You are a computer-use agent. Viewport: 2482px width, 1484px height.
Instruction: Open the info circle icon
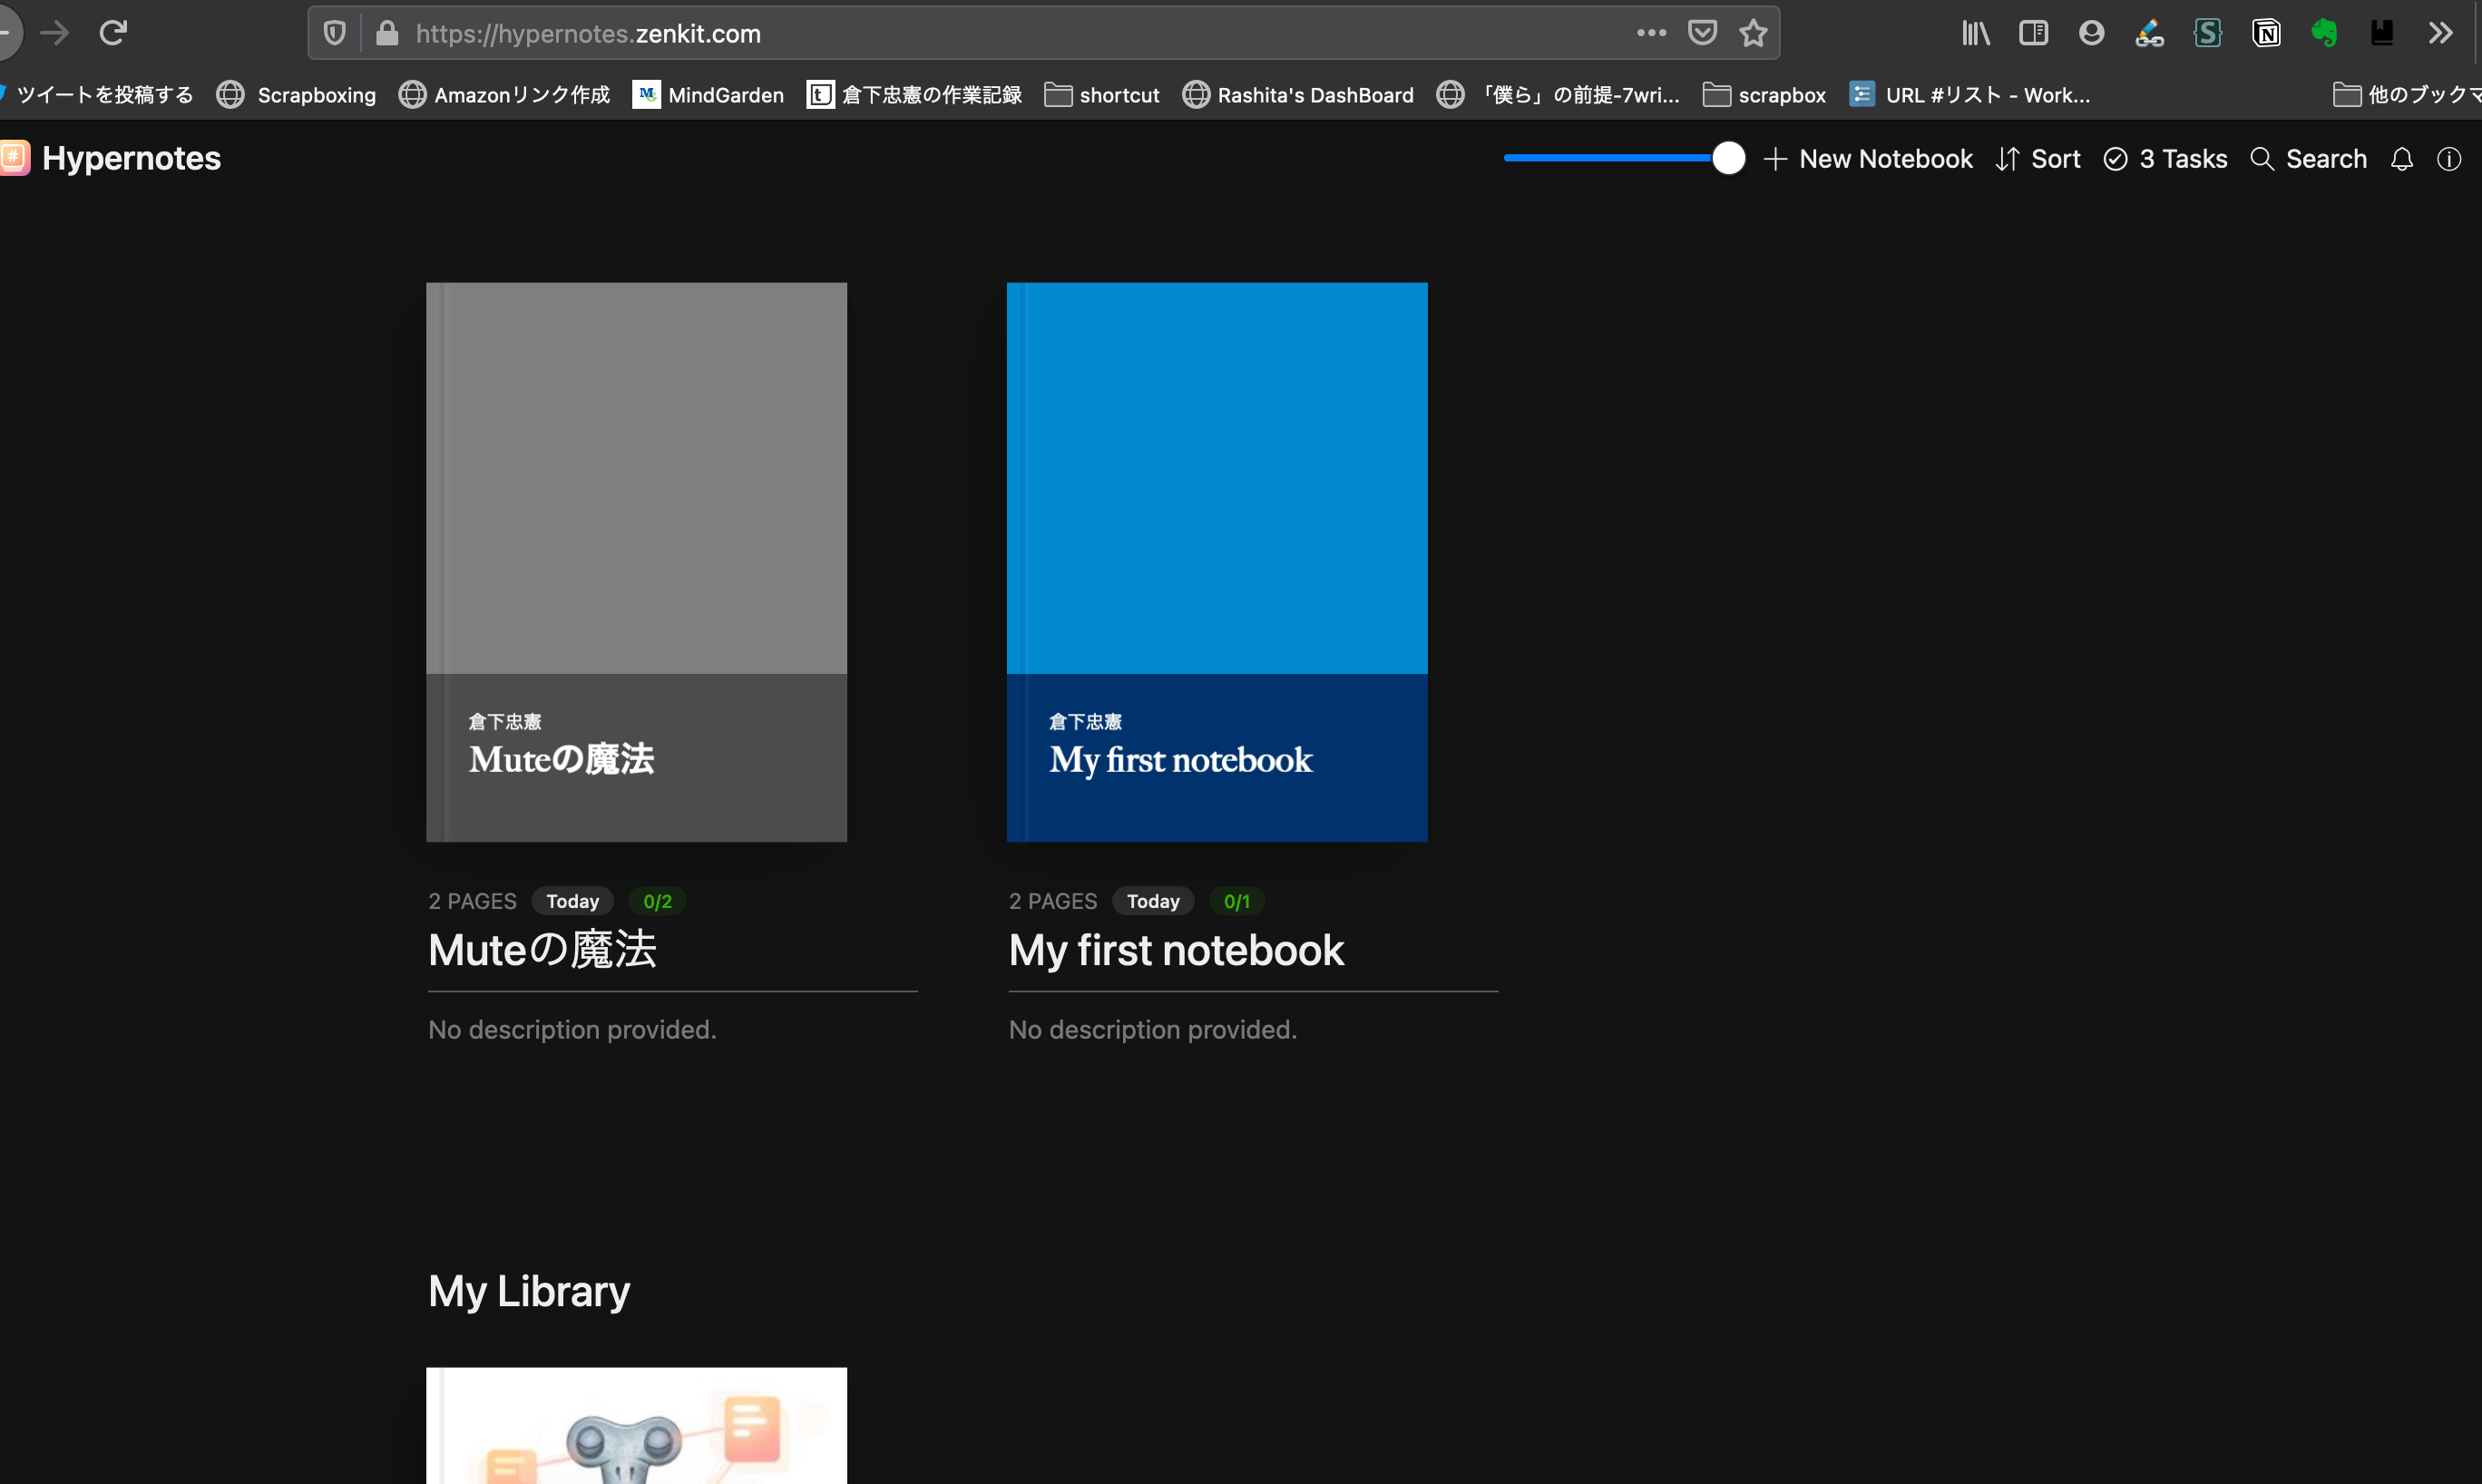click(x=2449, y=159)
